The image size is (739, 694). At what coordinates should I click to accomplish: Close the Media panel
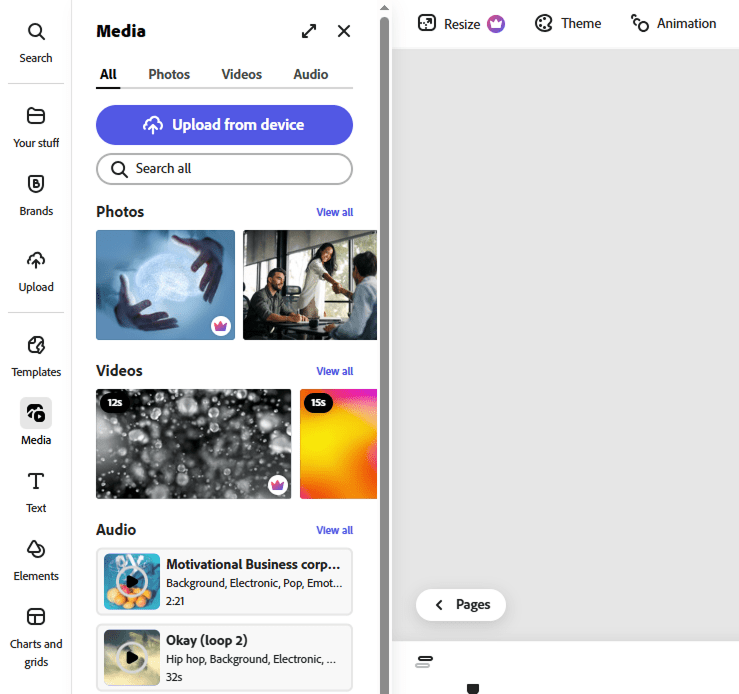pyautogui.click(x=344, y=31)
